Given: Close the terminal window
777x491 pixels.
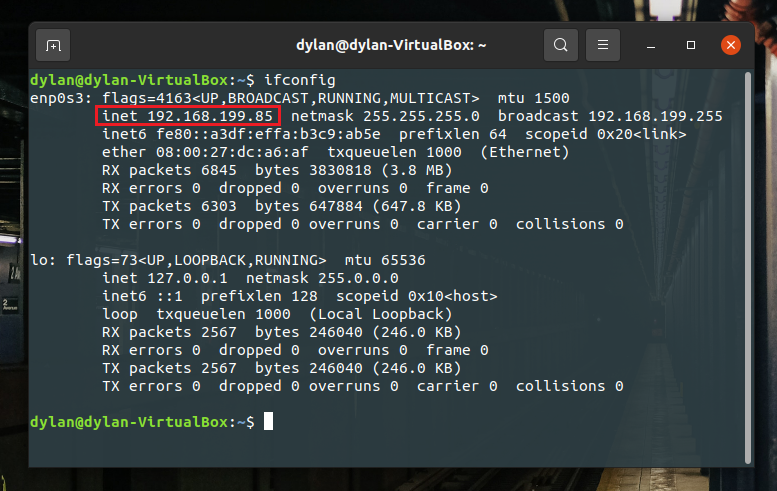Looking at the screenshot, I should (x=730, y=45).
